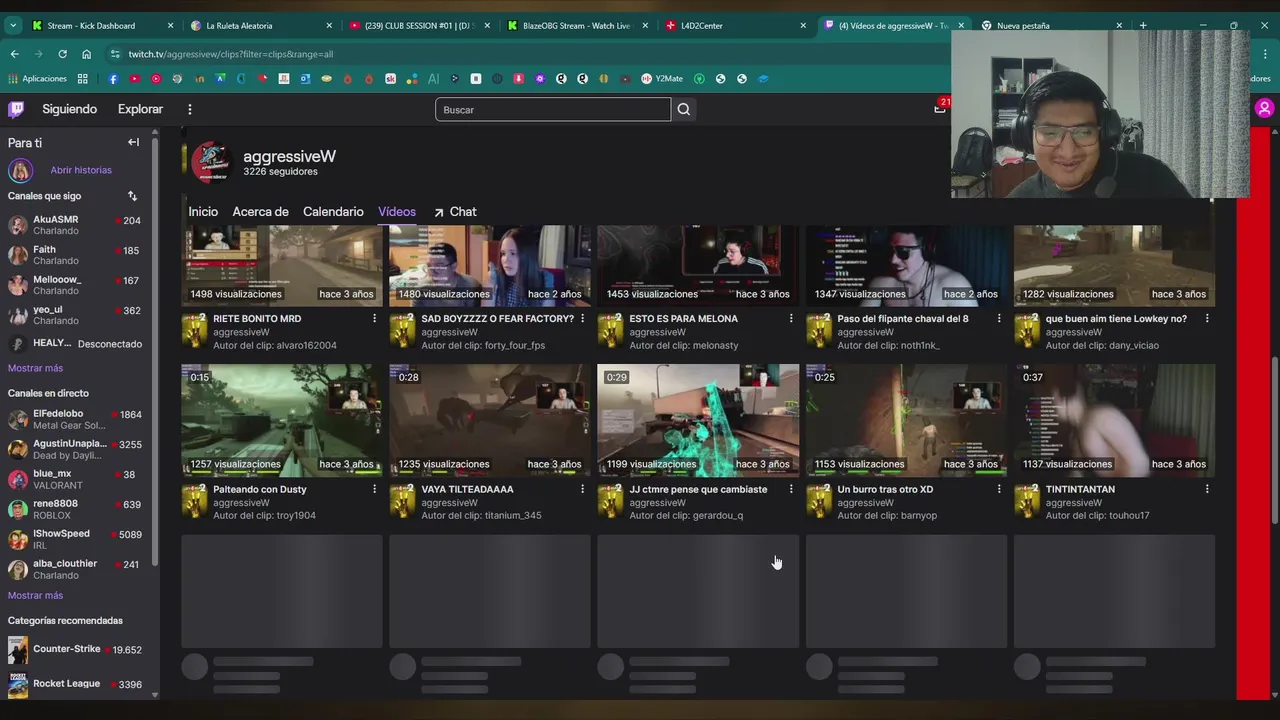
Task: Open the Twitch home logo
Action: click(16, 109)
